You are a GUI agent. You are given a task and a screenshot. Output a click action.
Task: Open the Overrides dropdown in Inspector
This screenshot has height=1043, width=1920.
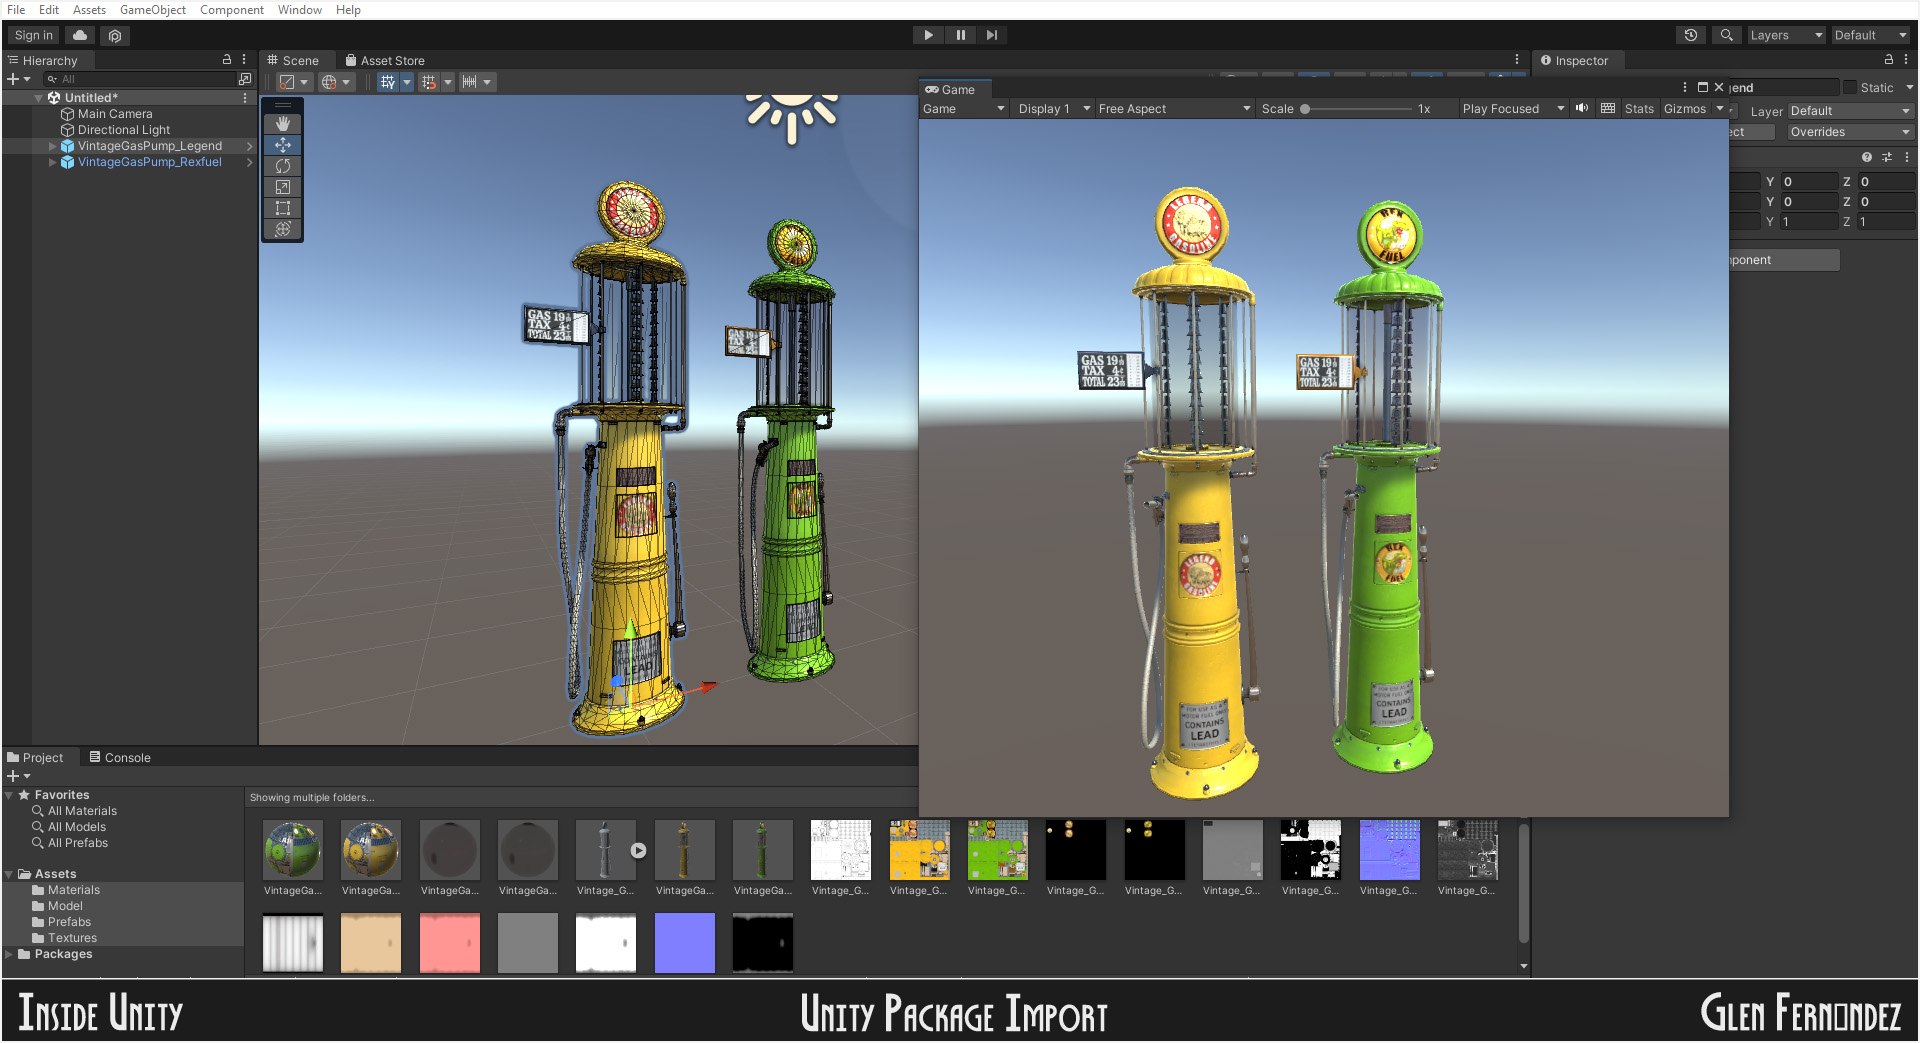pos(1850,132)
